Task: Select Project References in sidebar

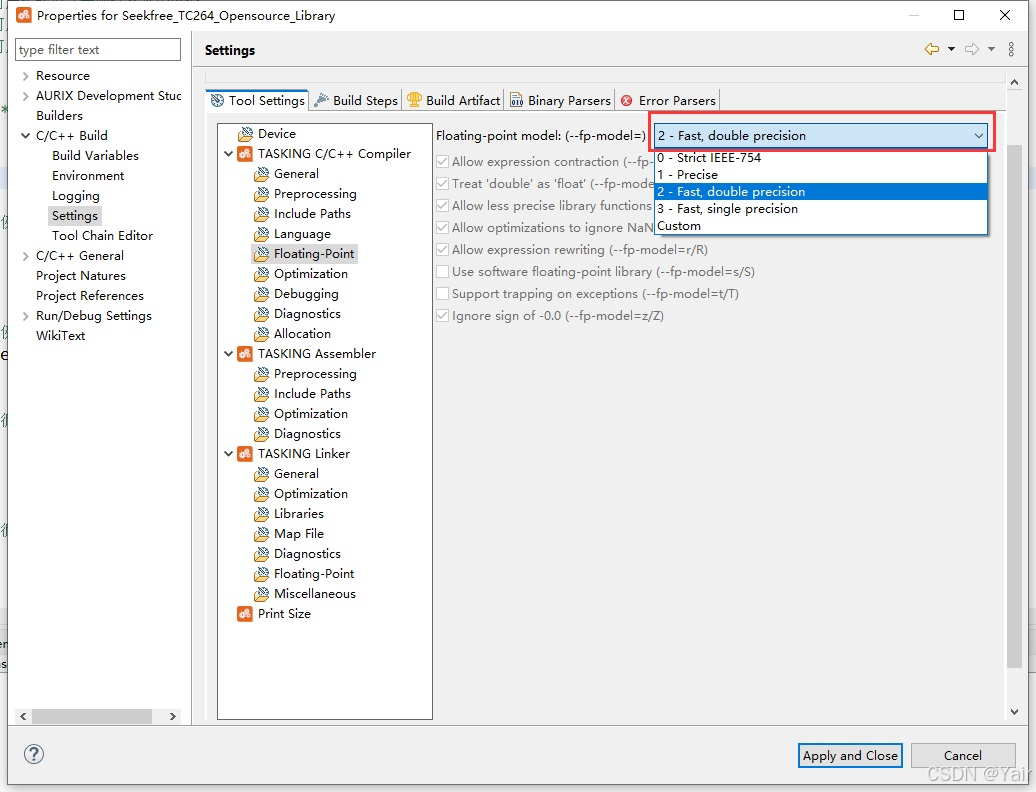Action: click(x=90, y=296)
